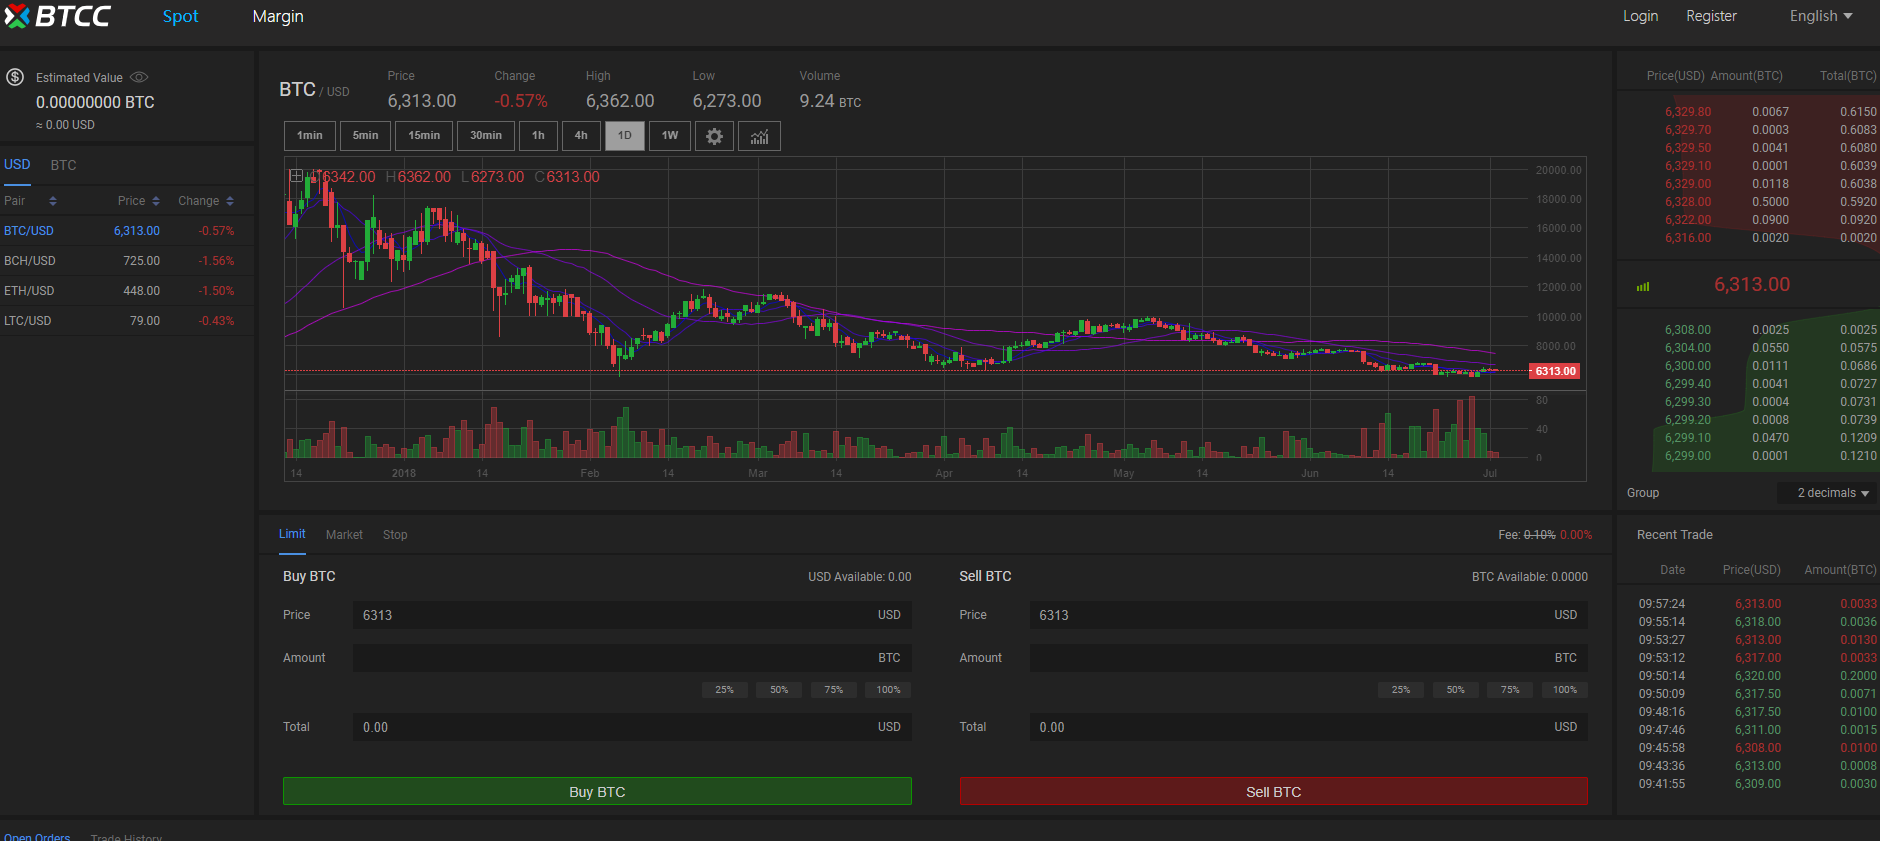The width and height of the screenshot is (1880, 841).
Task: Click the chart legend expand box icon
Action: [296, 176]
